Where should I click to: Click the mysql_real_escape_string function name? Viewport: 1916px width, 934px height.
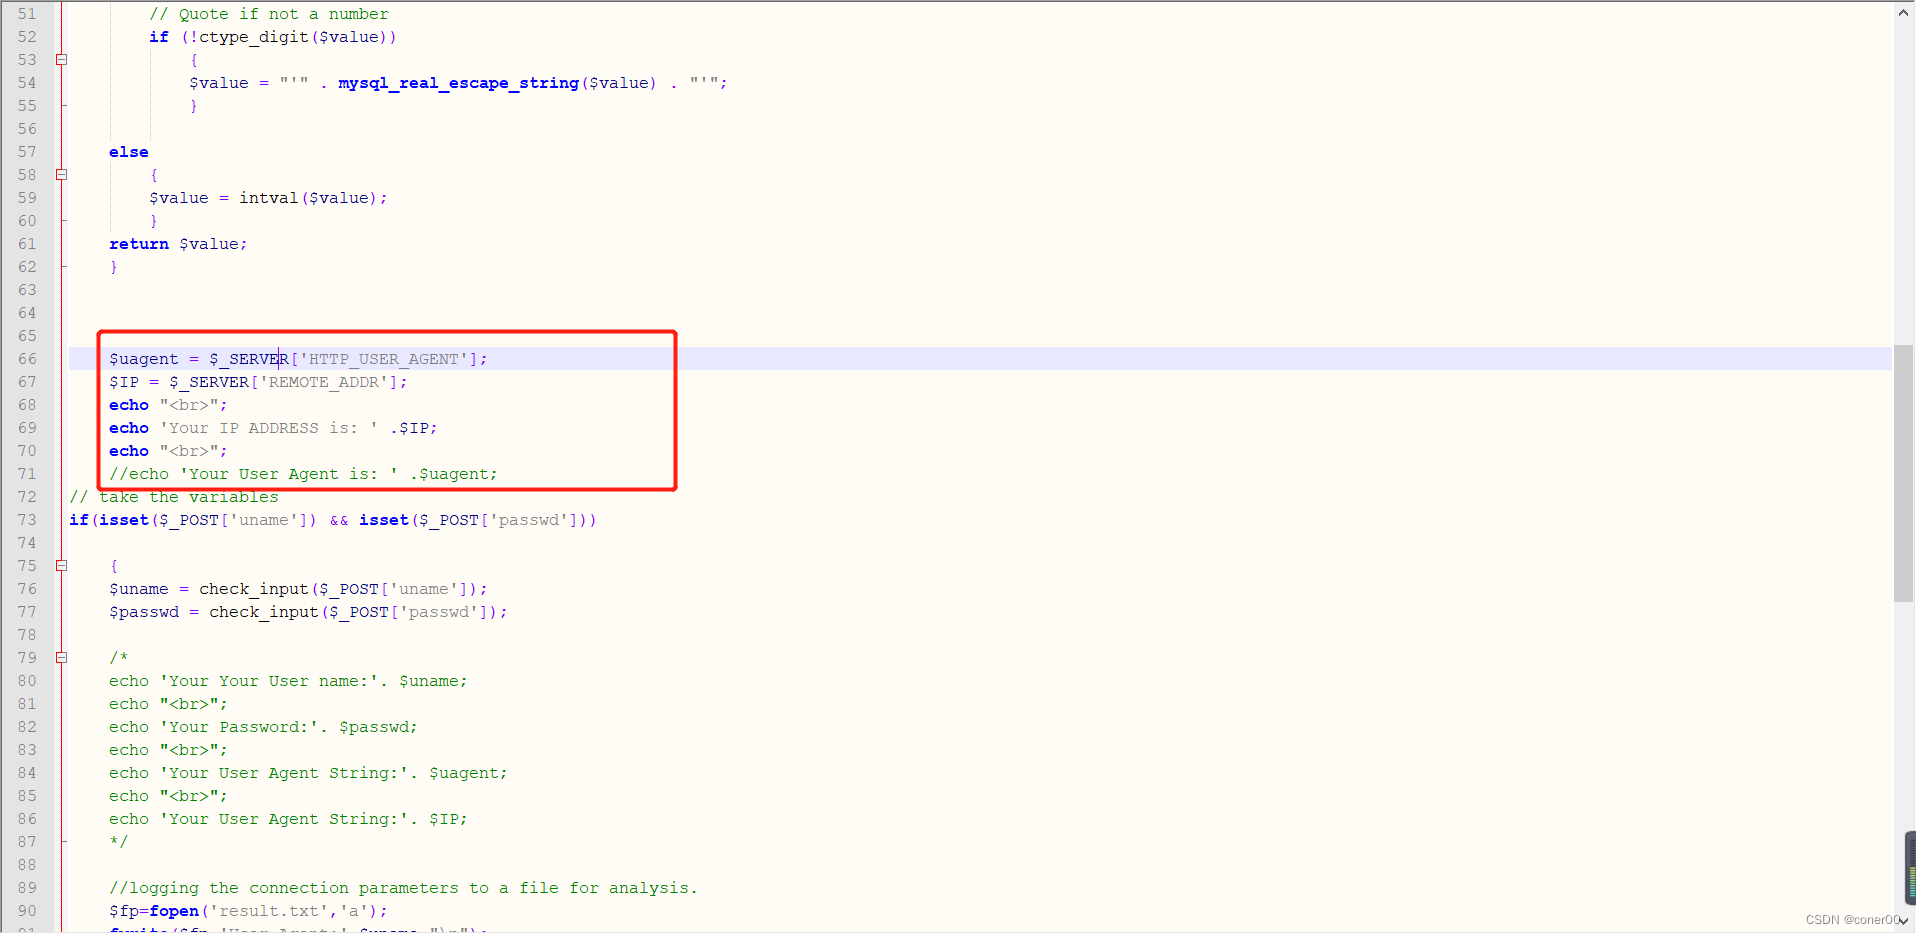pyautogui.click(x=458, y=83)
